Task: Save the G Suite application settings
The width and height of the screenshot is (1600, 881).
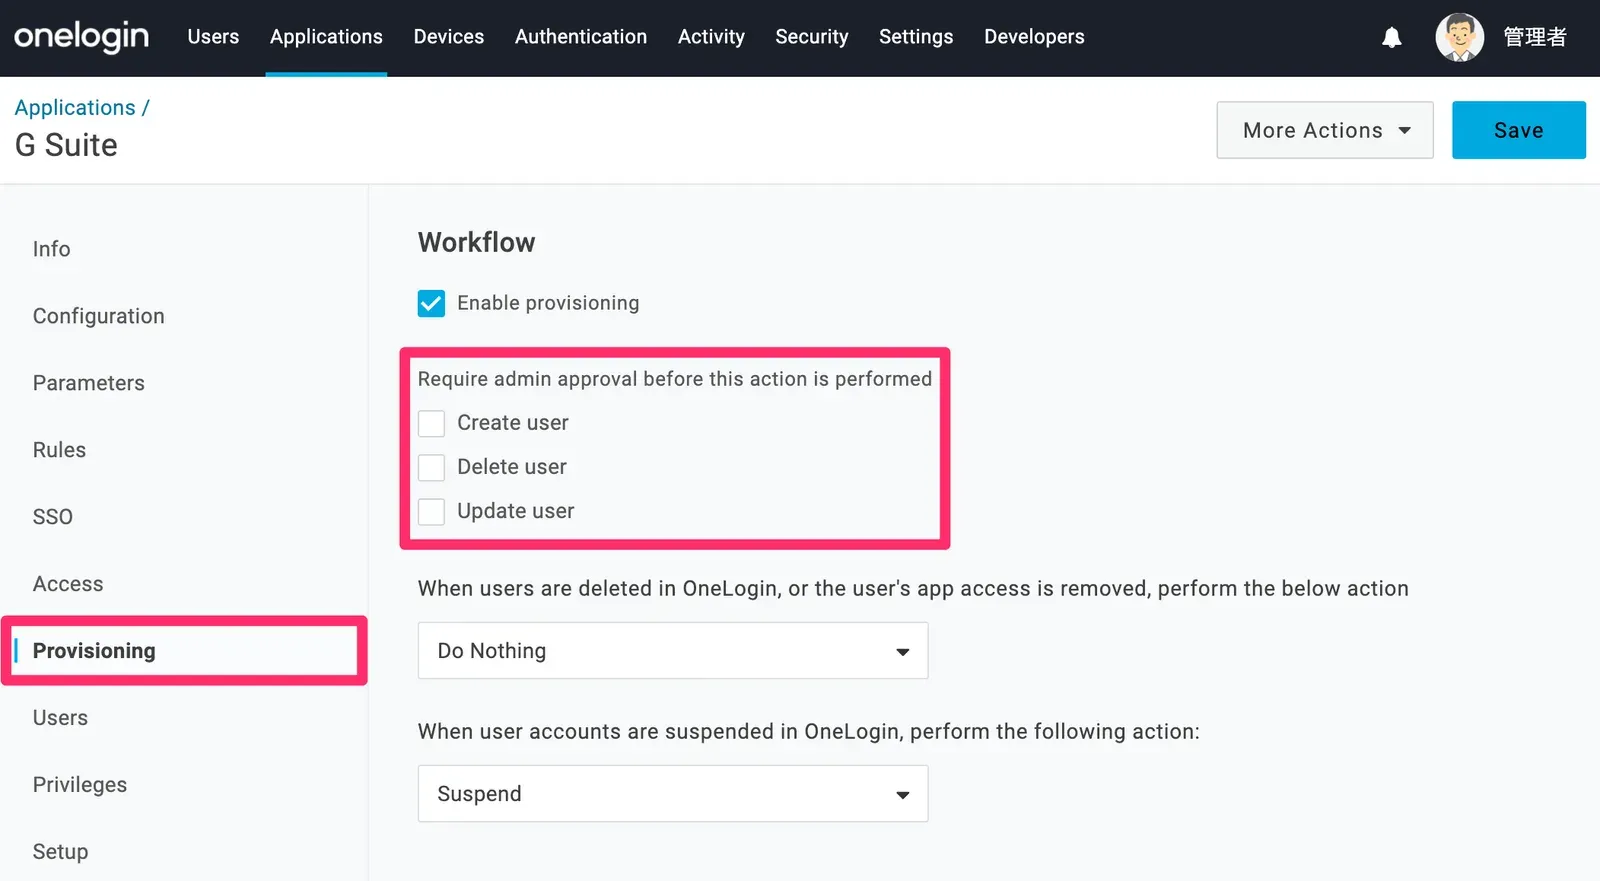Action: pyautogui.click(x=1519, y=130)
